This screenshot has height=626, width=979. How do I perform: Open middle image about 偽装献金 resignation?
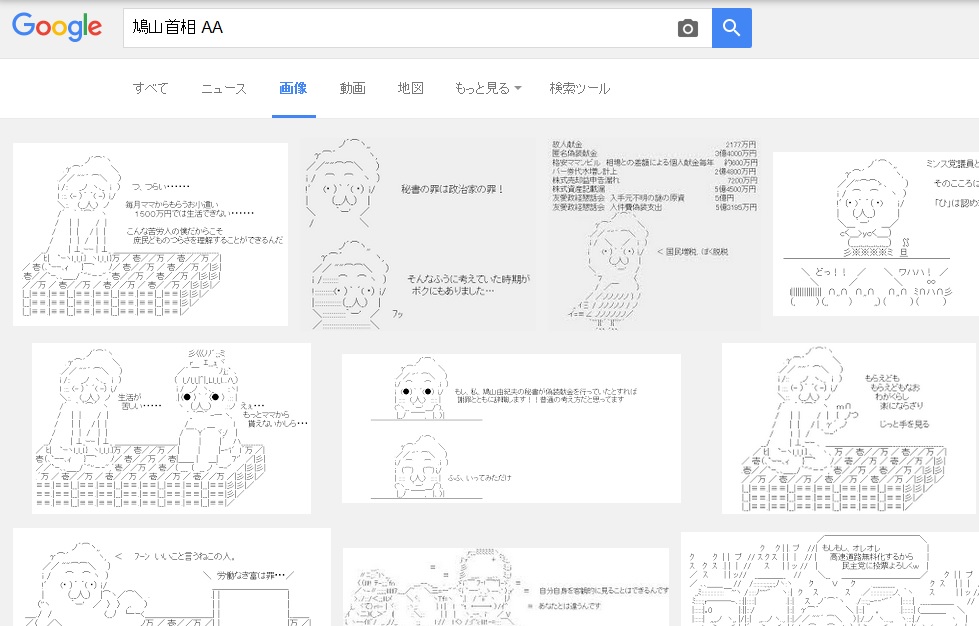pyautogui.click(x=511, y=428)
